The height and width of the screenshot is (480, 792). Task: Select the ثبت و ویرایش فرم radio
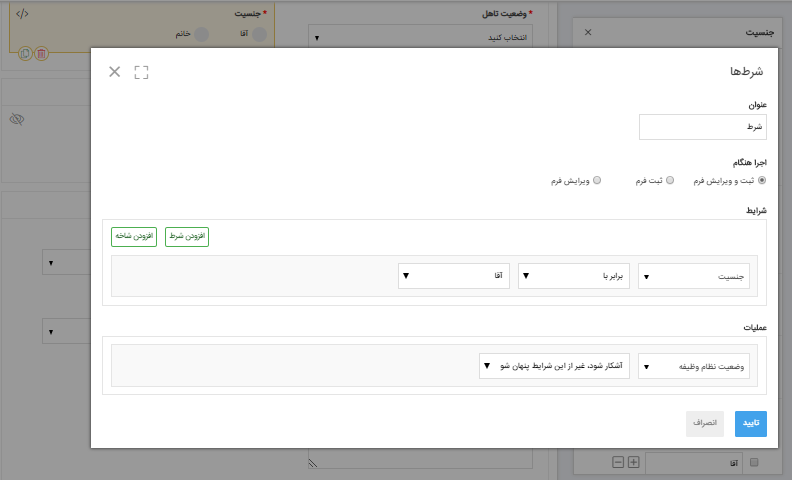pyautogui.click(x=762, y=181)
